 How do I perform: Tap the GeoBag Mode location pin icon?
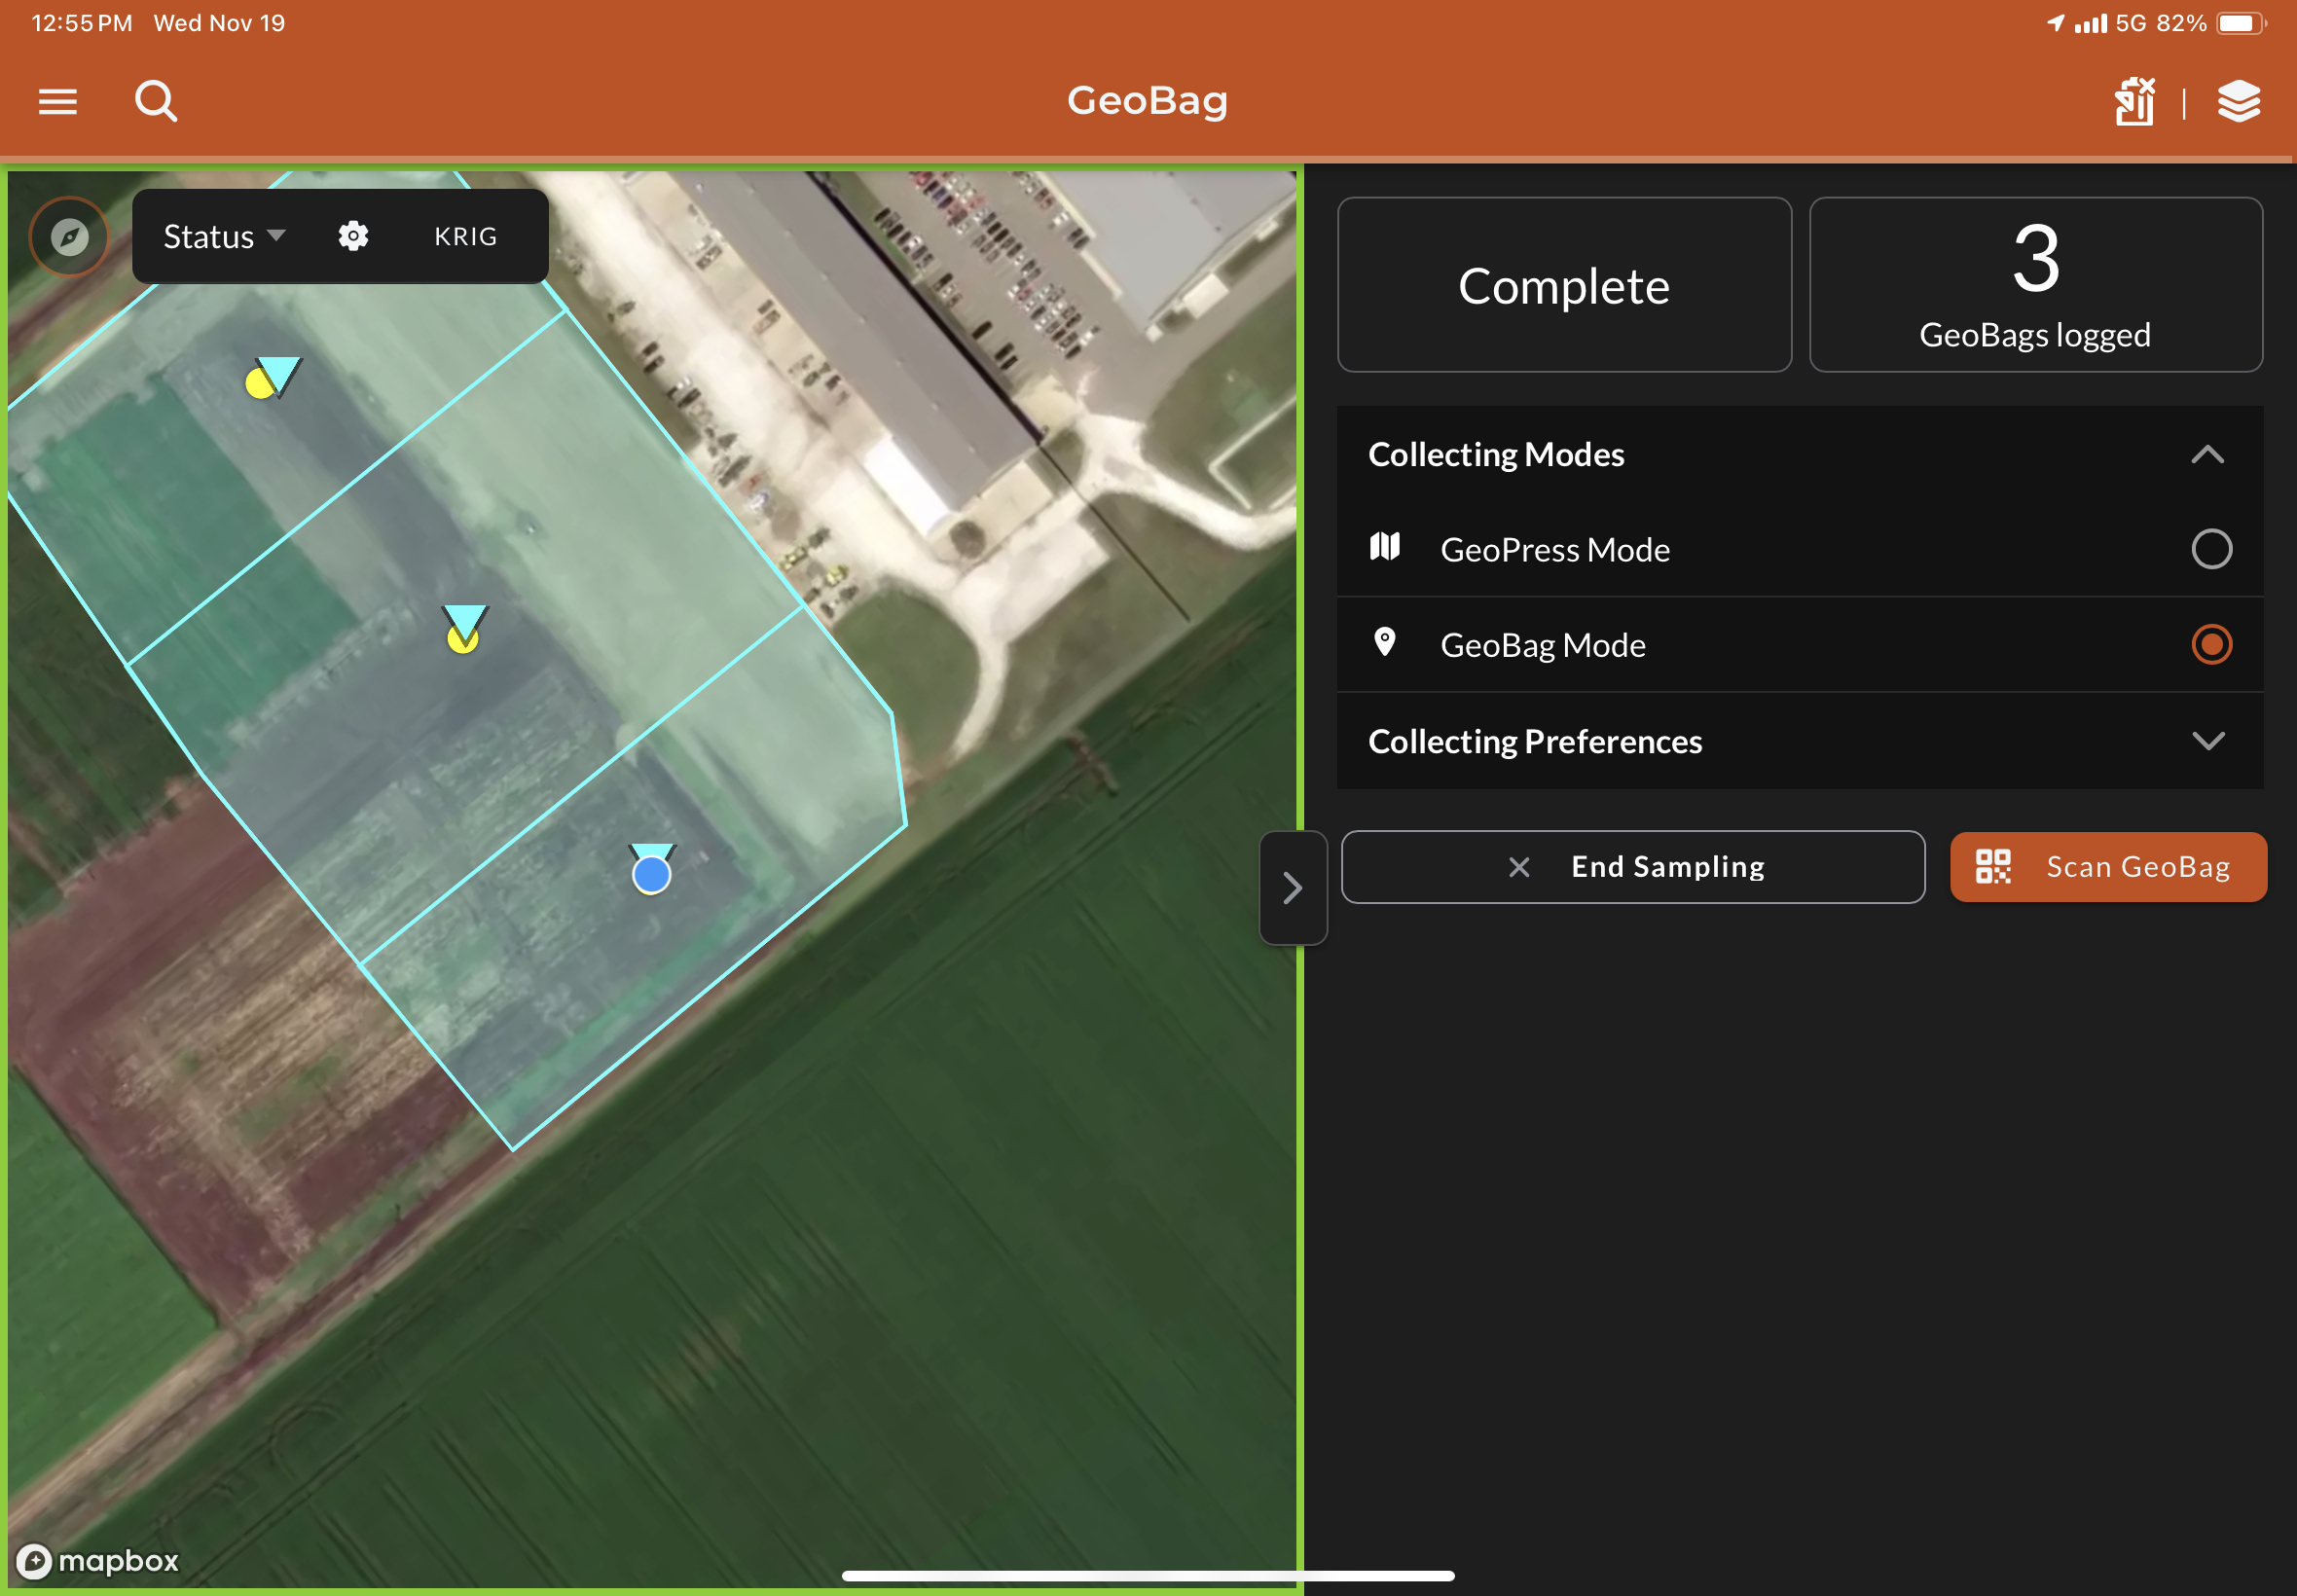tap(1385, 642)
